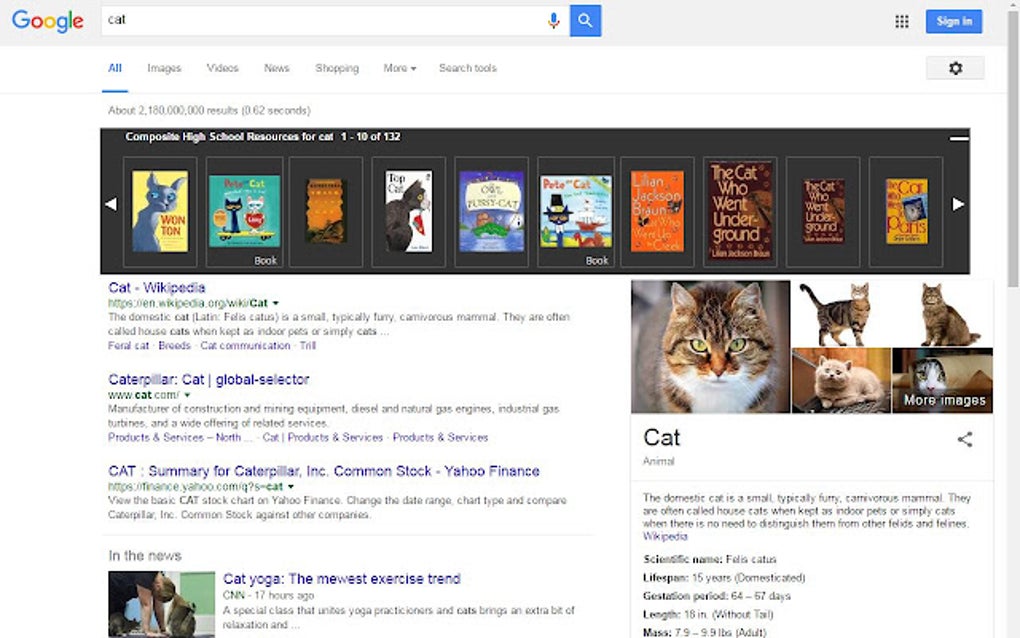
Task: Open Cat yoga news headline
Action: (342, 579)
